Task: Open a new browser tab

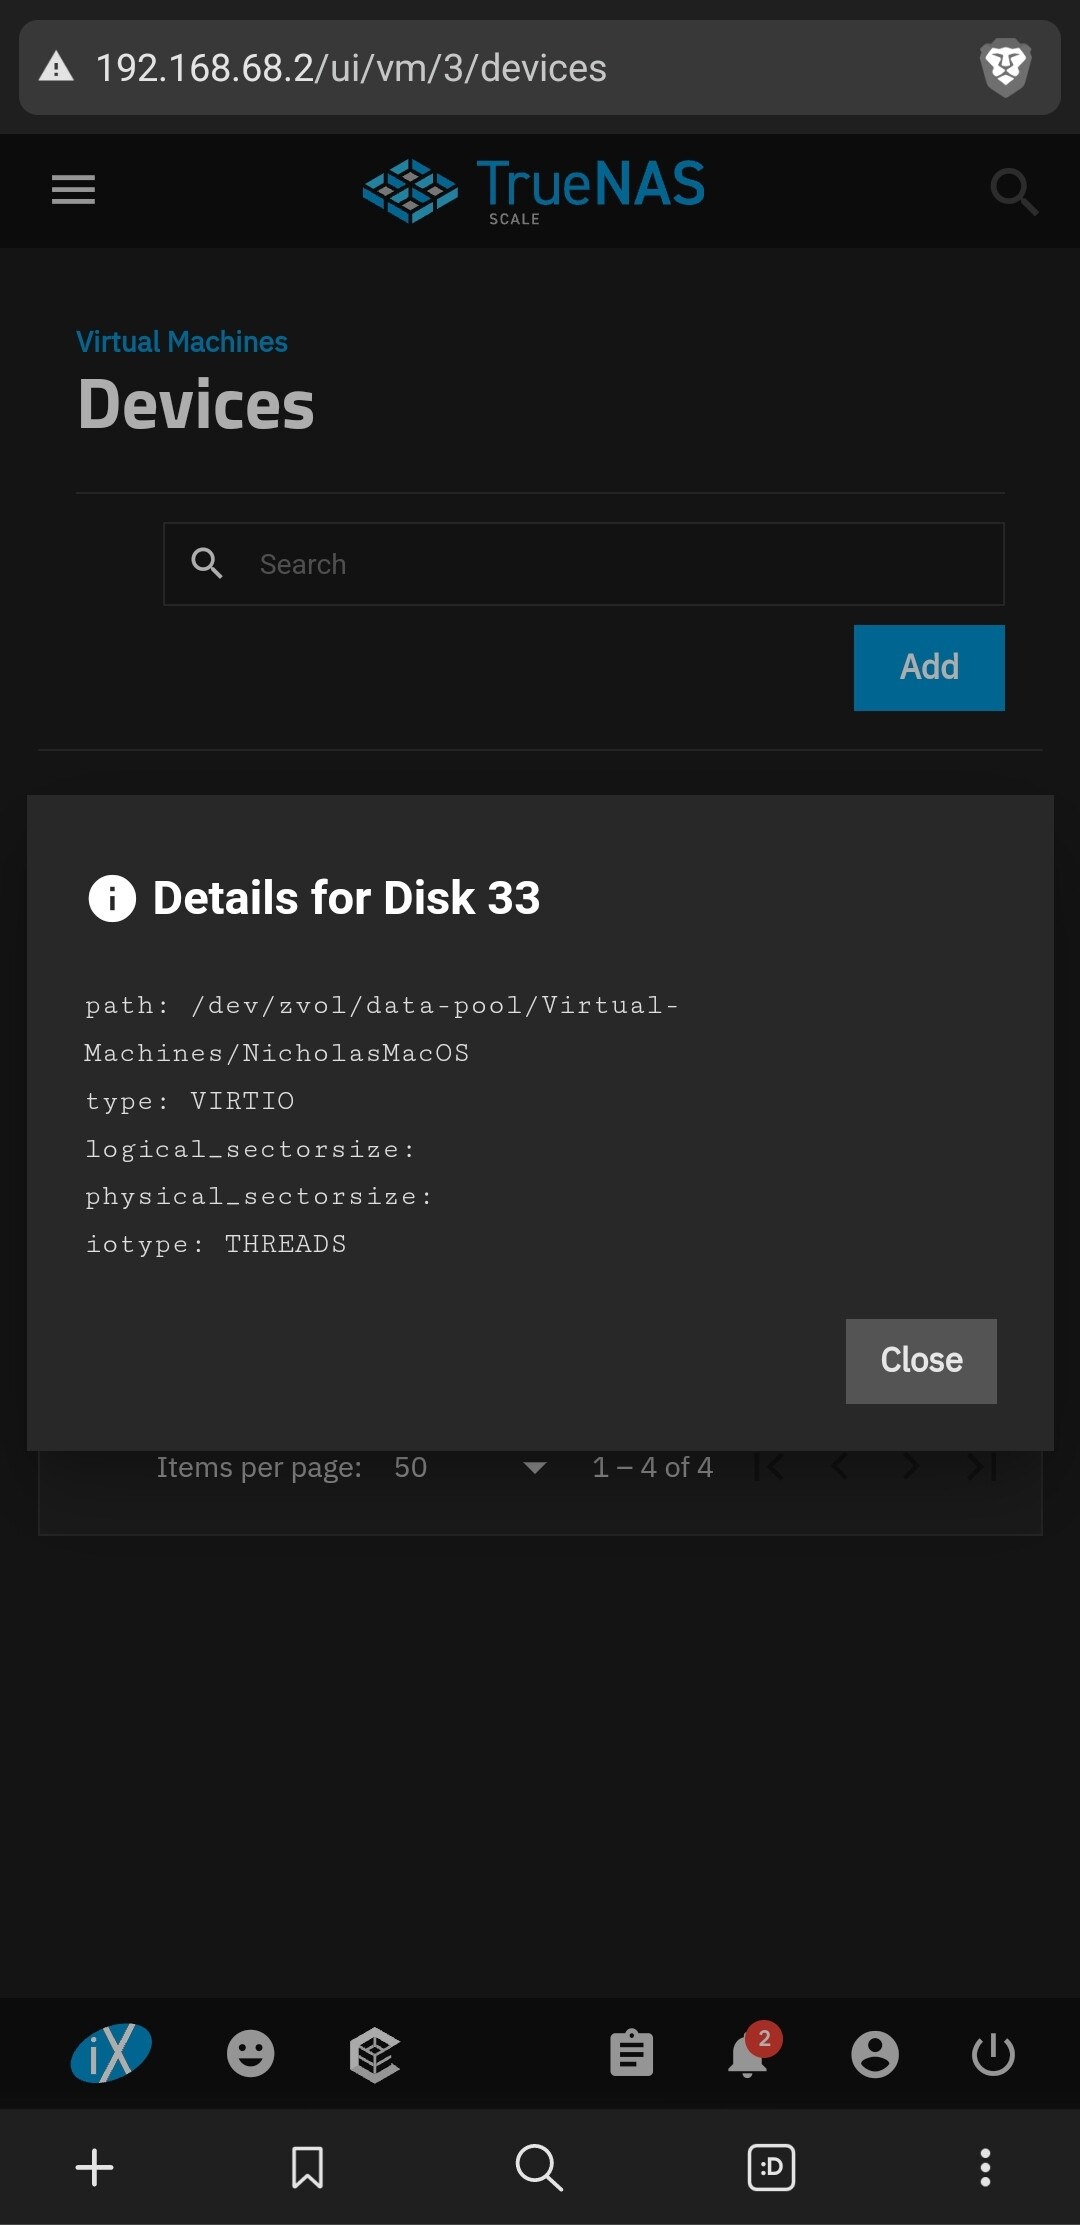Action: pyautogui.click(x=95, y=2167)
